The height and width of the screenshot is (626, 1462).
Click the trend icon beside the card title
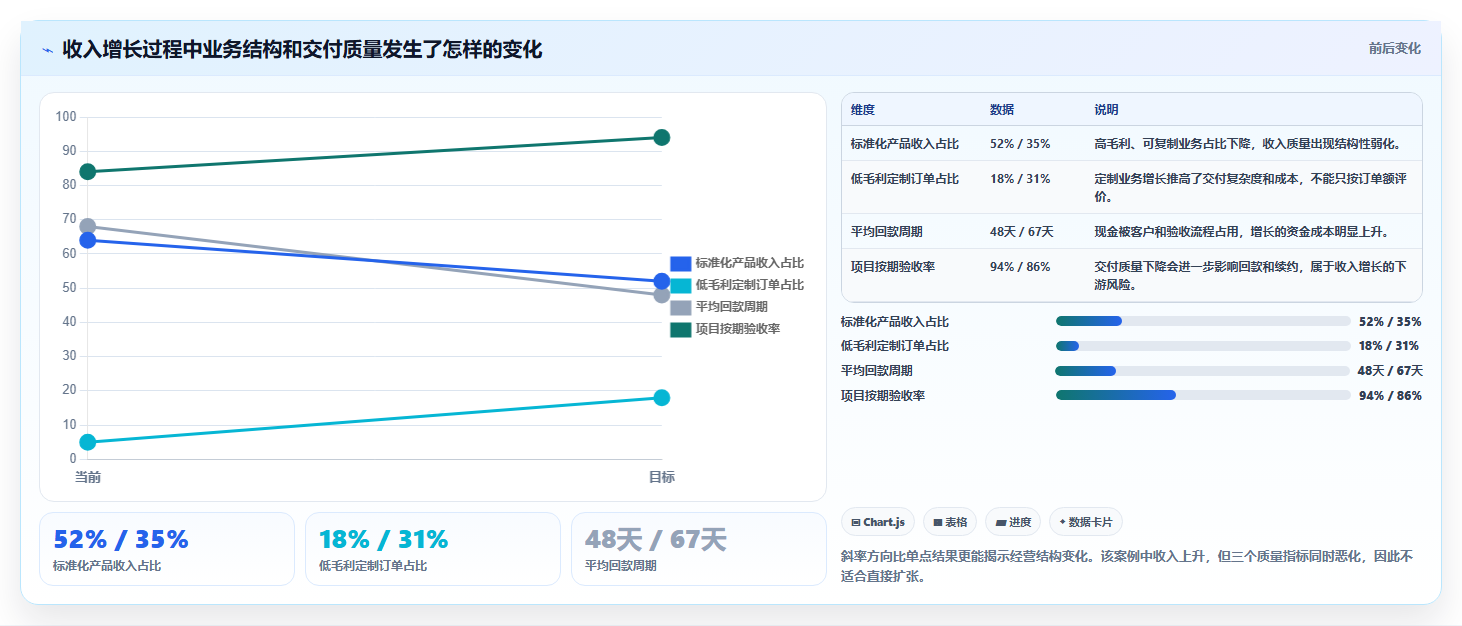(47, 49)
